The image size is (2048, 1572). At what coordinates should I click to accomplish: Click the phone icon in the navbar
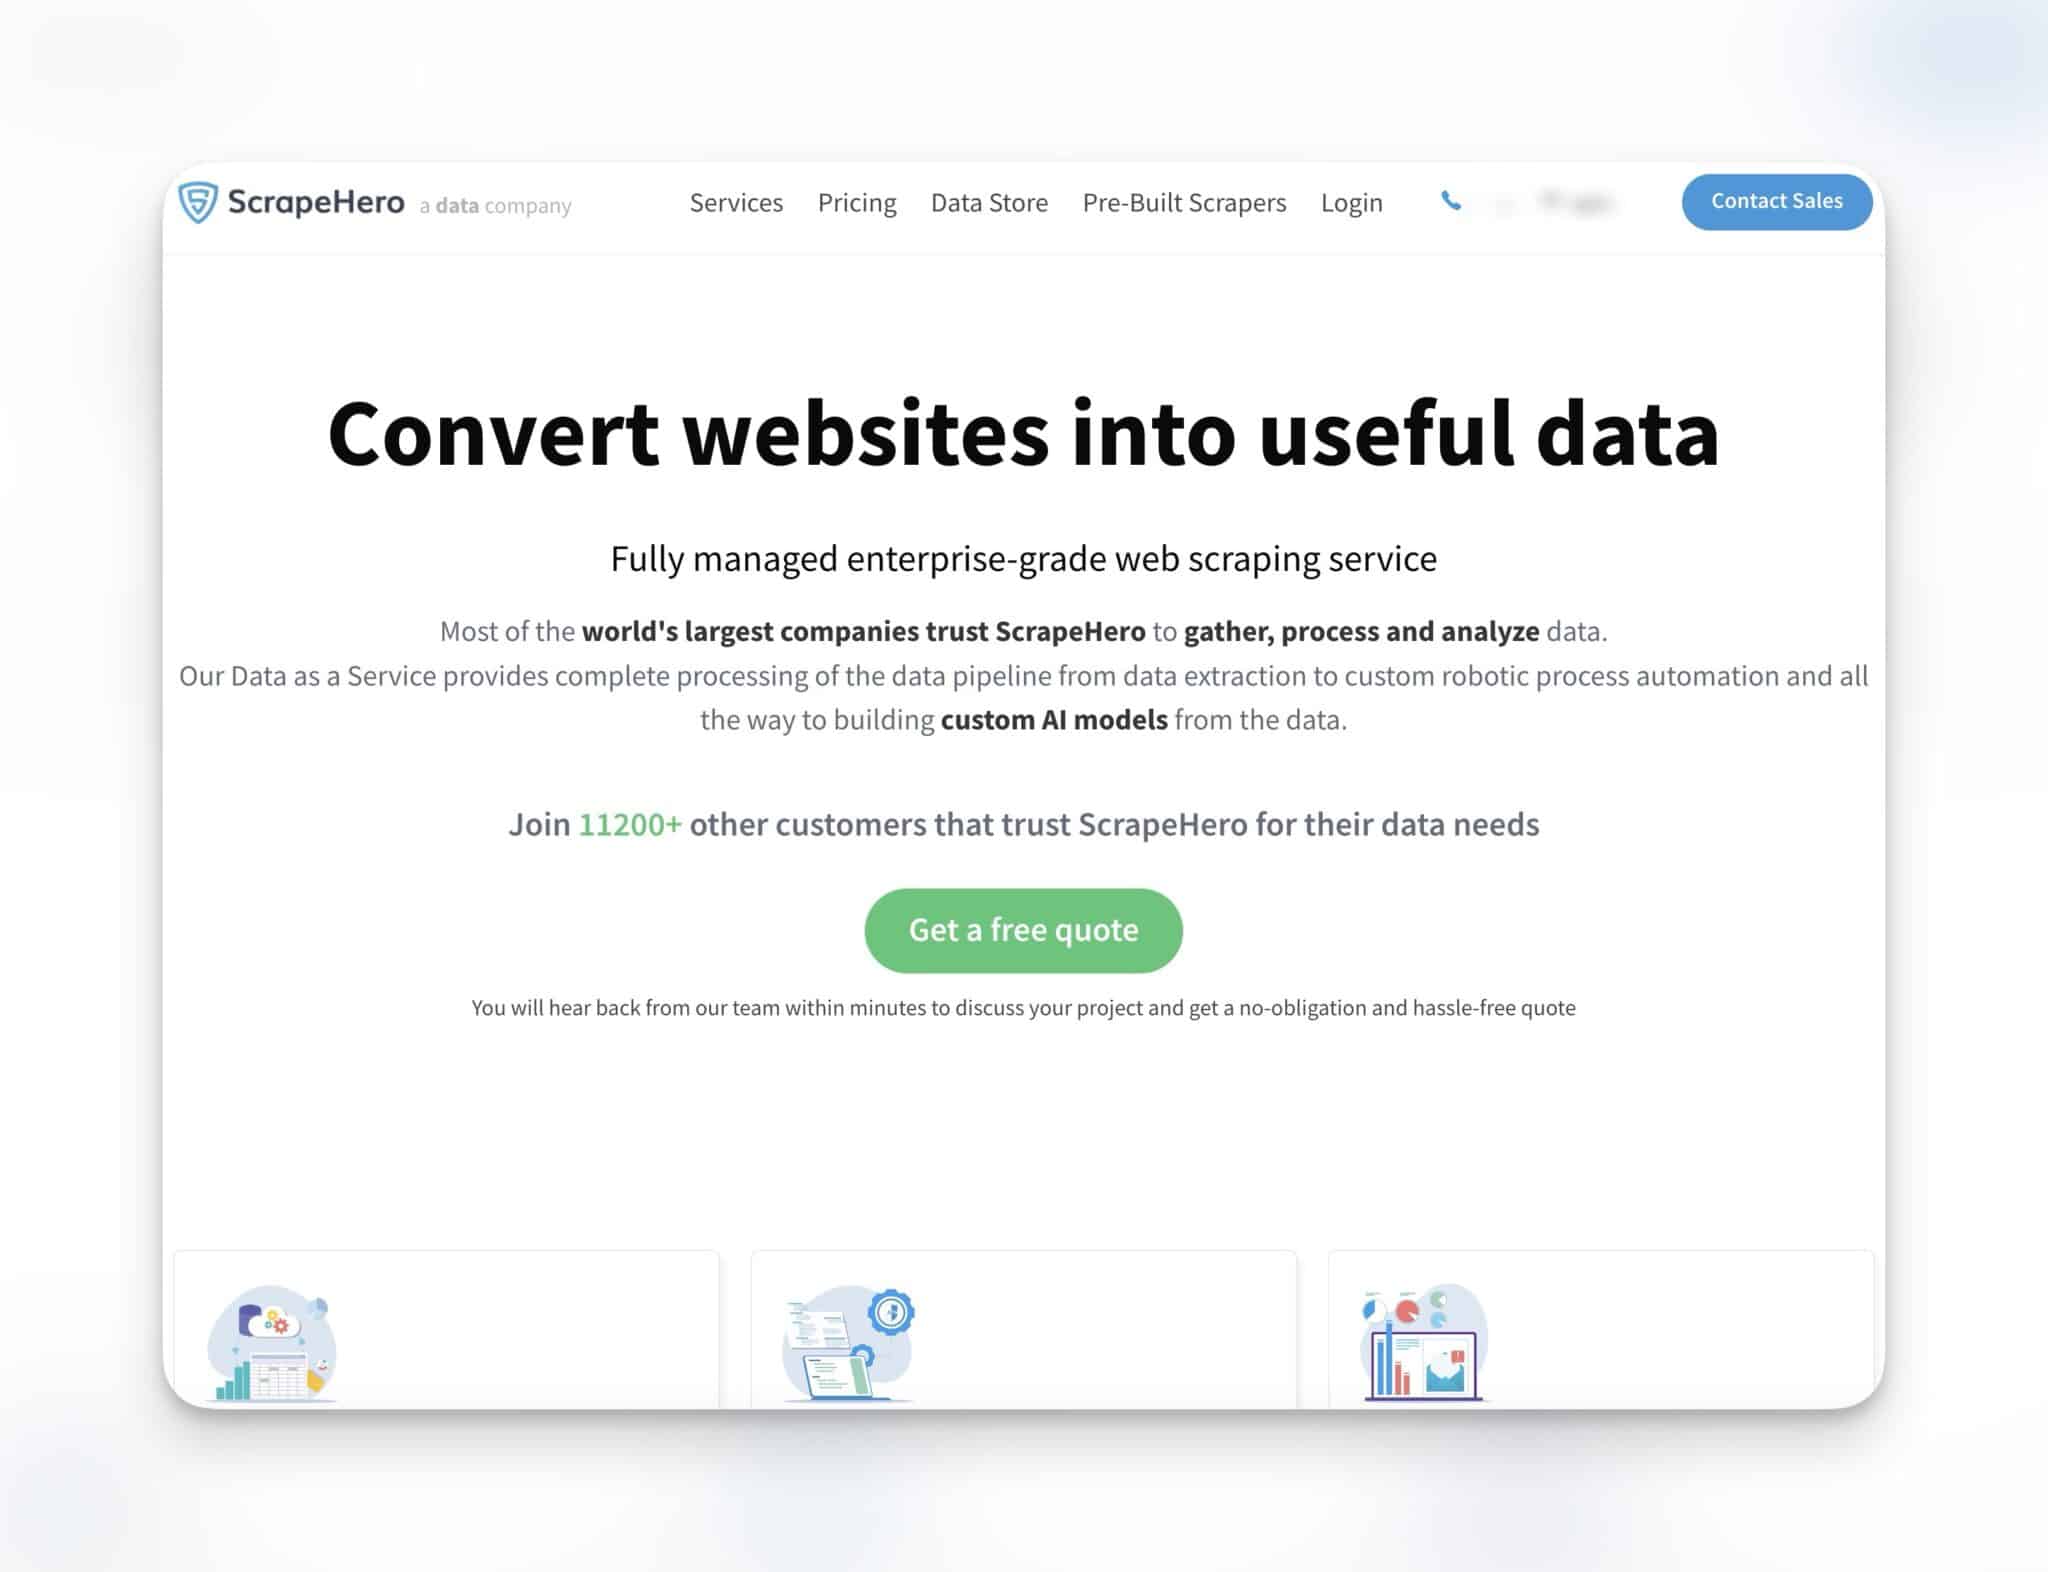[1448, 200]
